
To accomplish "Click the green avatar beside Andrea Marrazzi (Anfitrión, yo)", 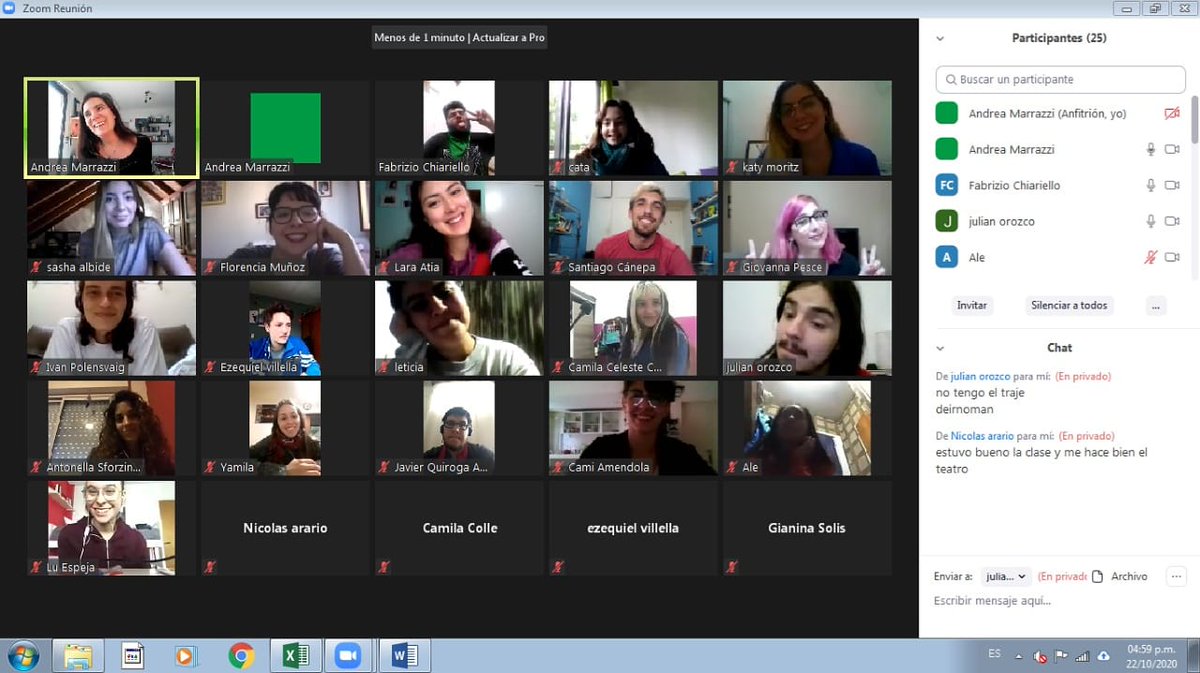I will [946, 113].
